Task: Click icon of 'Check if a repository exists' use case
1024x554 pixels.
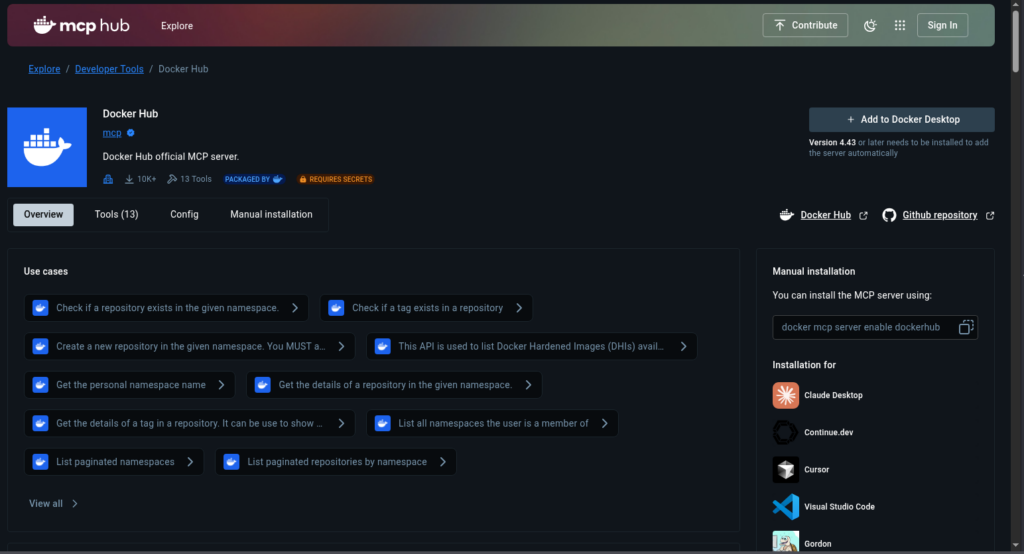Action: [40, 308]
